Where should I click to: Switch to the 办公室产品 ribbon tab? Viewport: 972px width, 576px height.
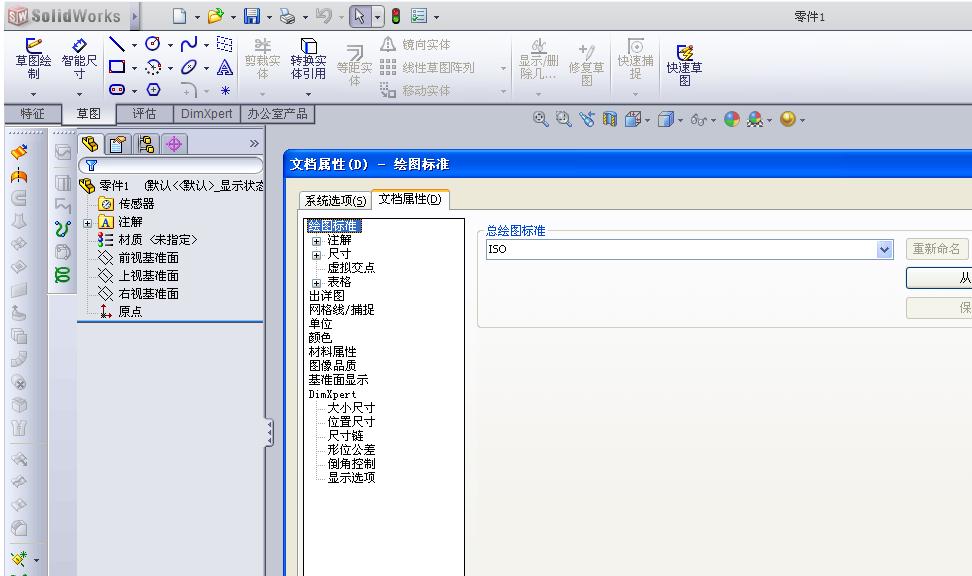point(277,114)
